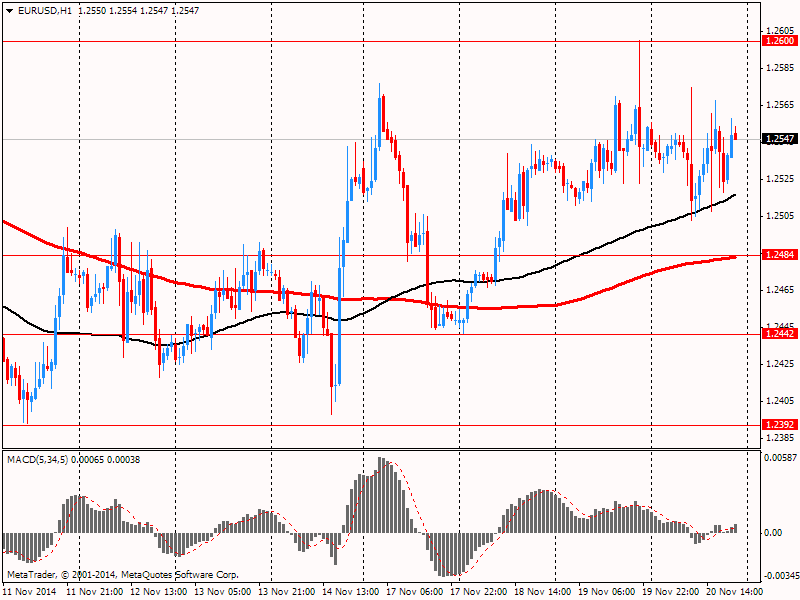Click the 1.2484 red price level label
800x600 pixels.
(x=780, y=254)
